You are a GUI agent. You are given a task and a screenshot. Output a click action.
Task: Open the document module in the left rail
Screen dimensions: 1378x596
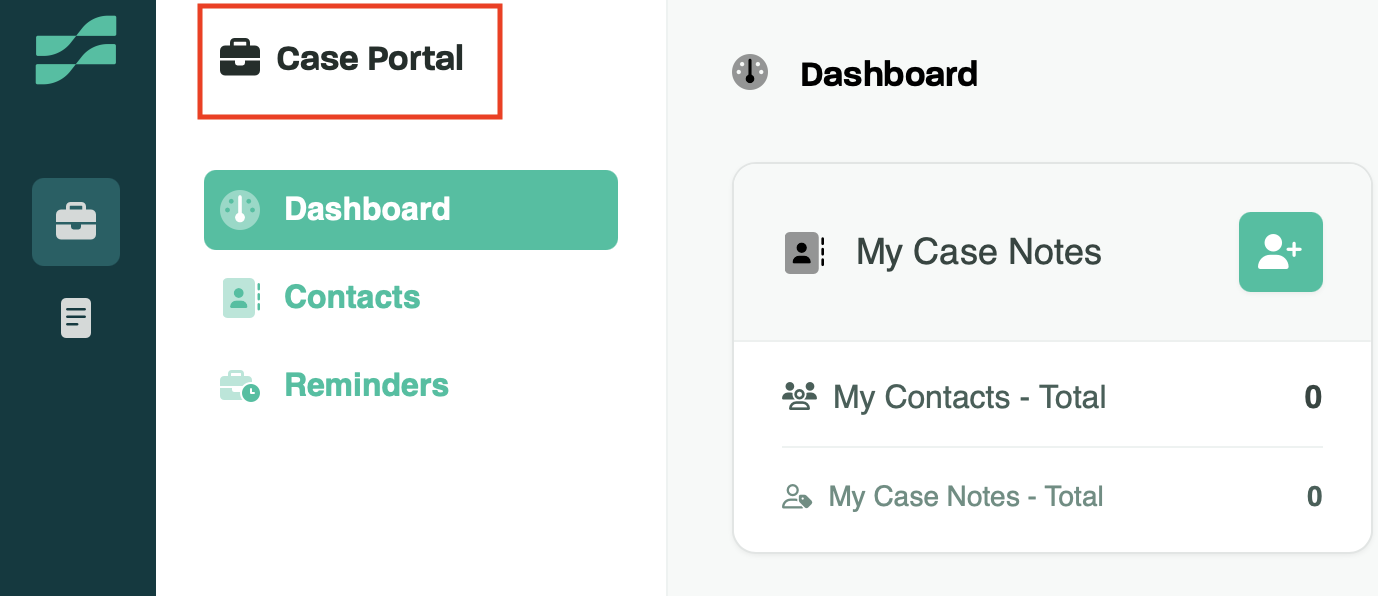[76, 318]
